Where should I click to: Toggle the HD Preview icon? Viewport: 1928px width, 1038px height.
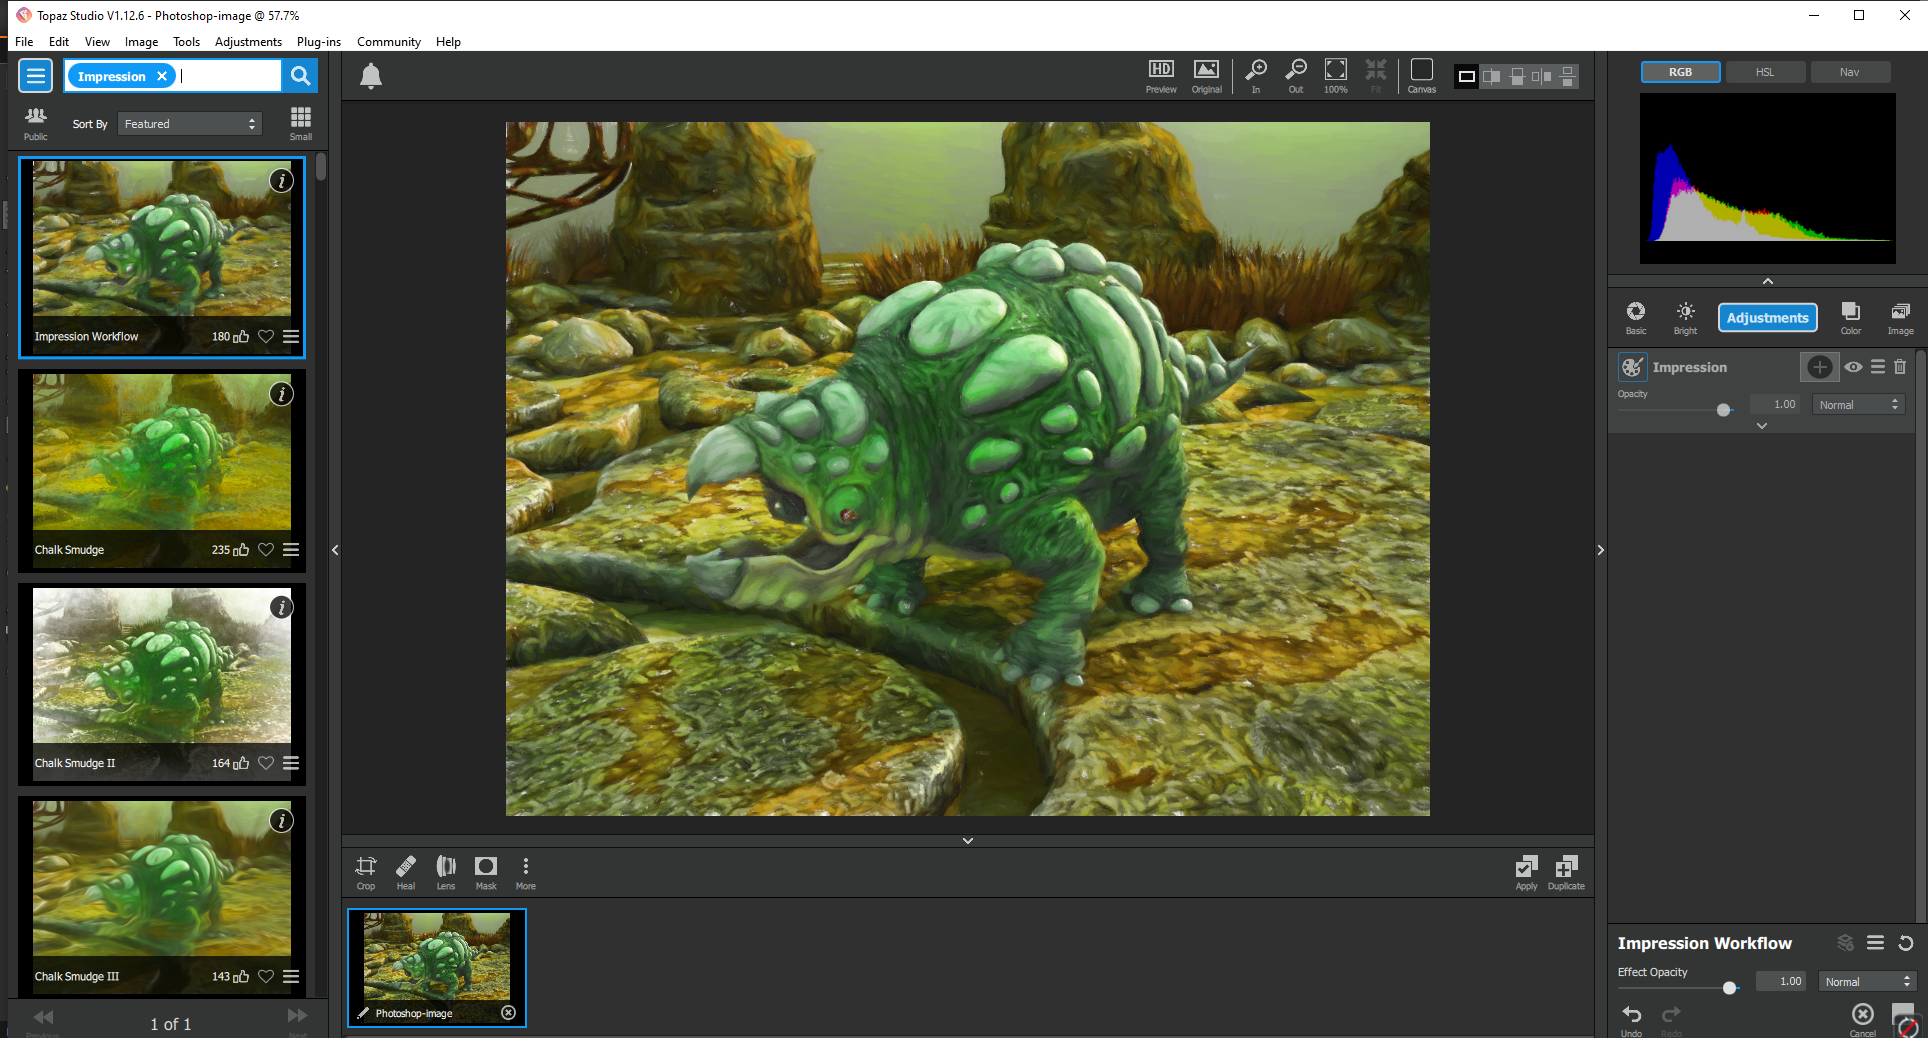click(x=1161, y=75)
